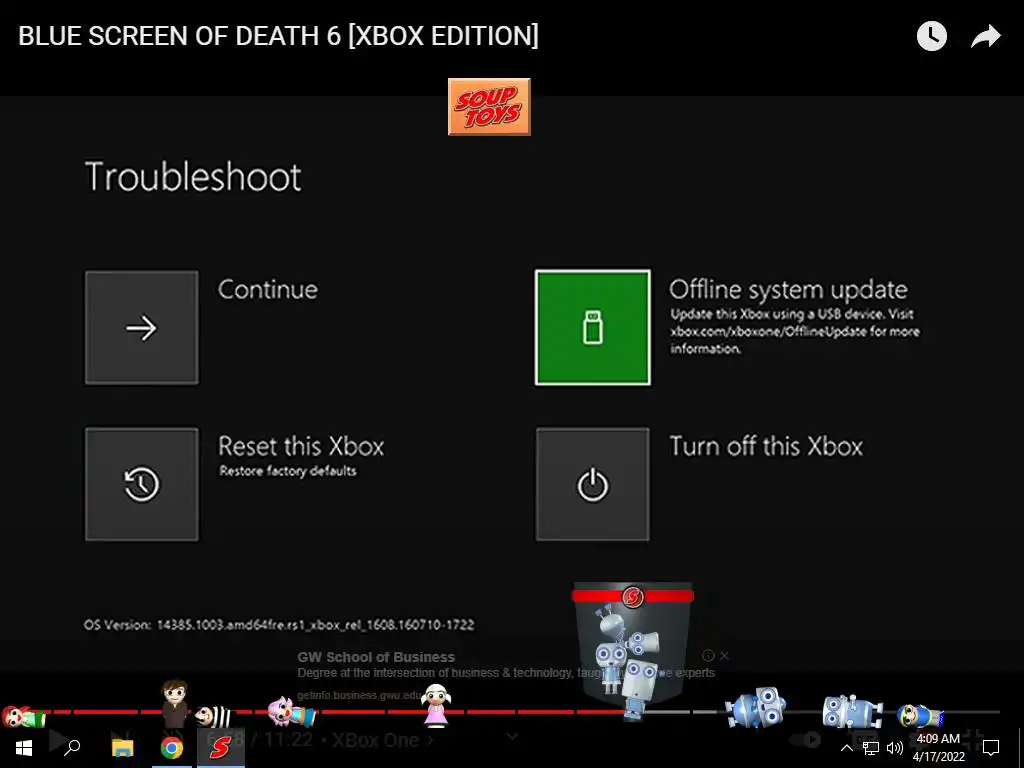Open the Action Center notifications icon
Image resolution: width=1024 pixels, height=768 pixels.
[991, 748]
